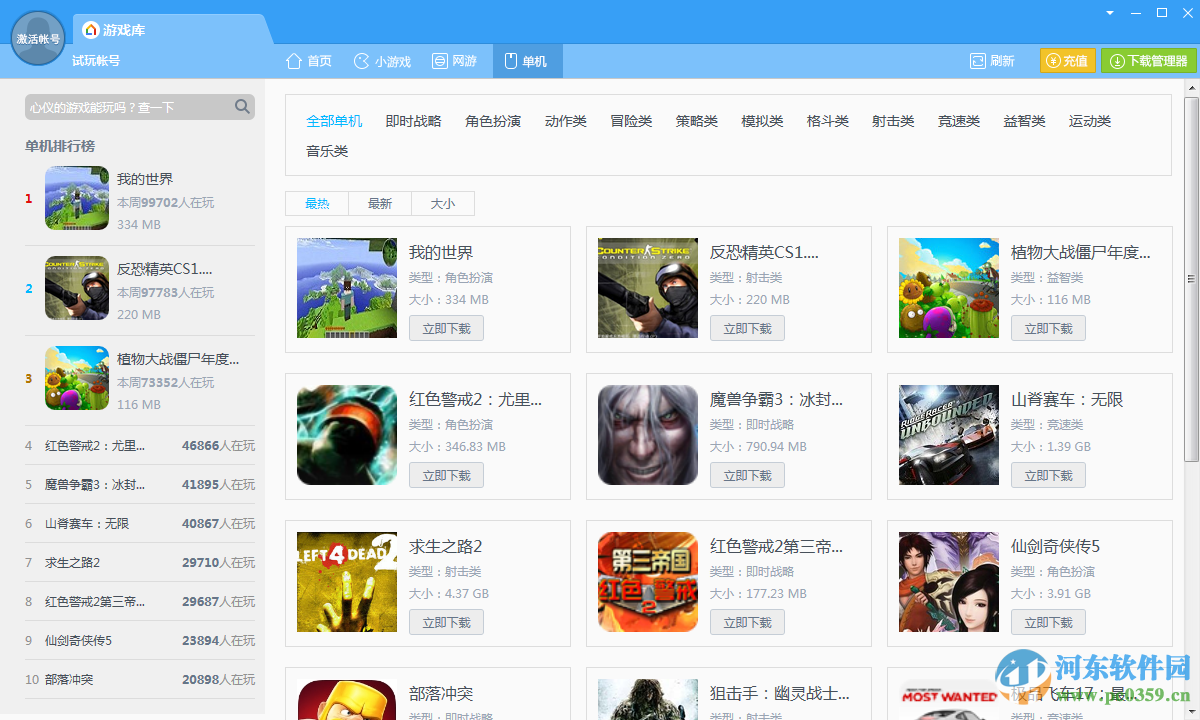
Task: Click the 反恐精英CS1 thumbnail in grid
Action: (x=648, y=288)
